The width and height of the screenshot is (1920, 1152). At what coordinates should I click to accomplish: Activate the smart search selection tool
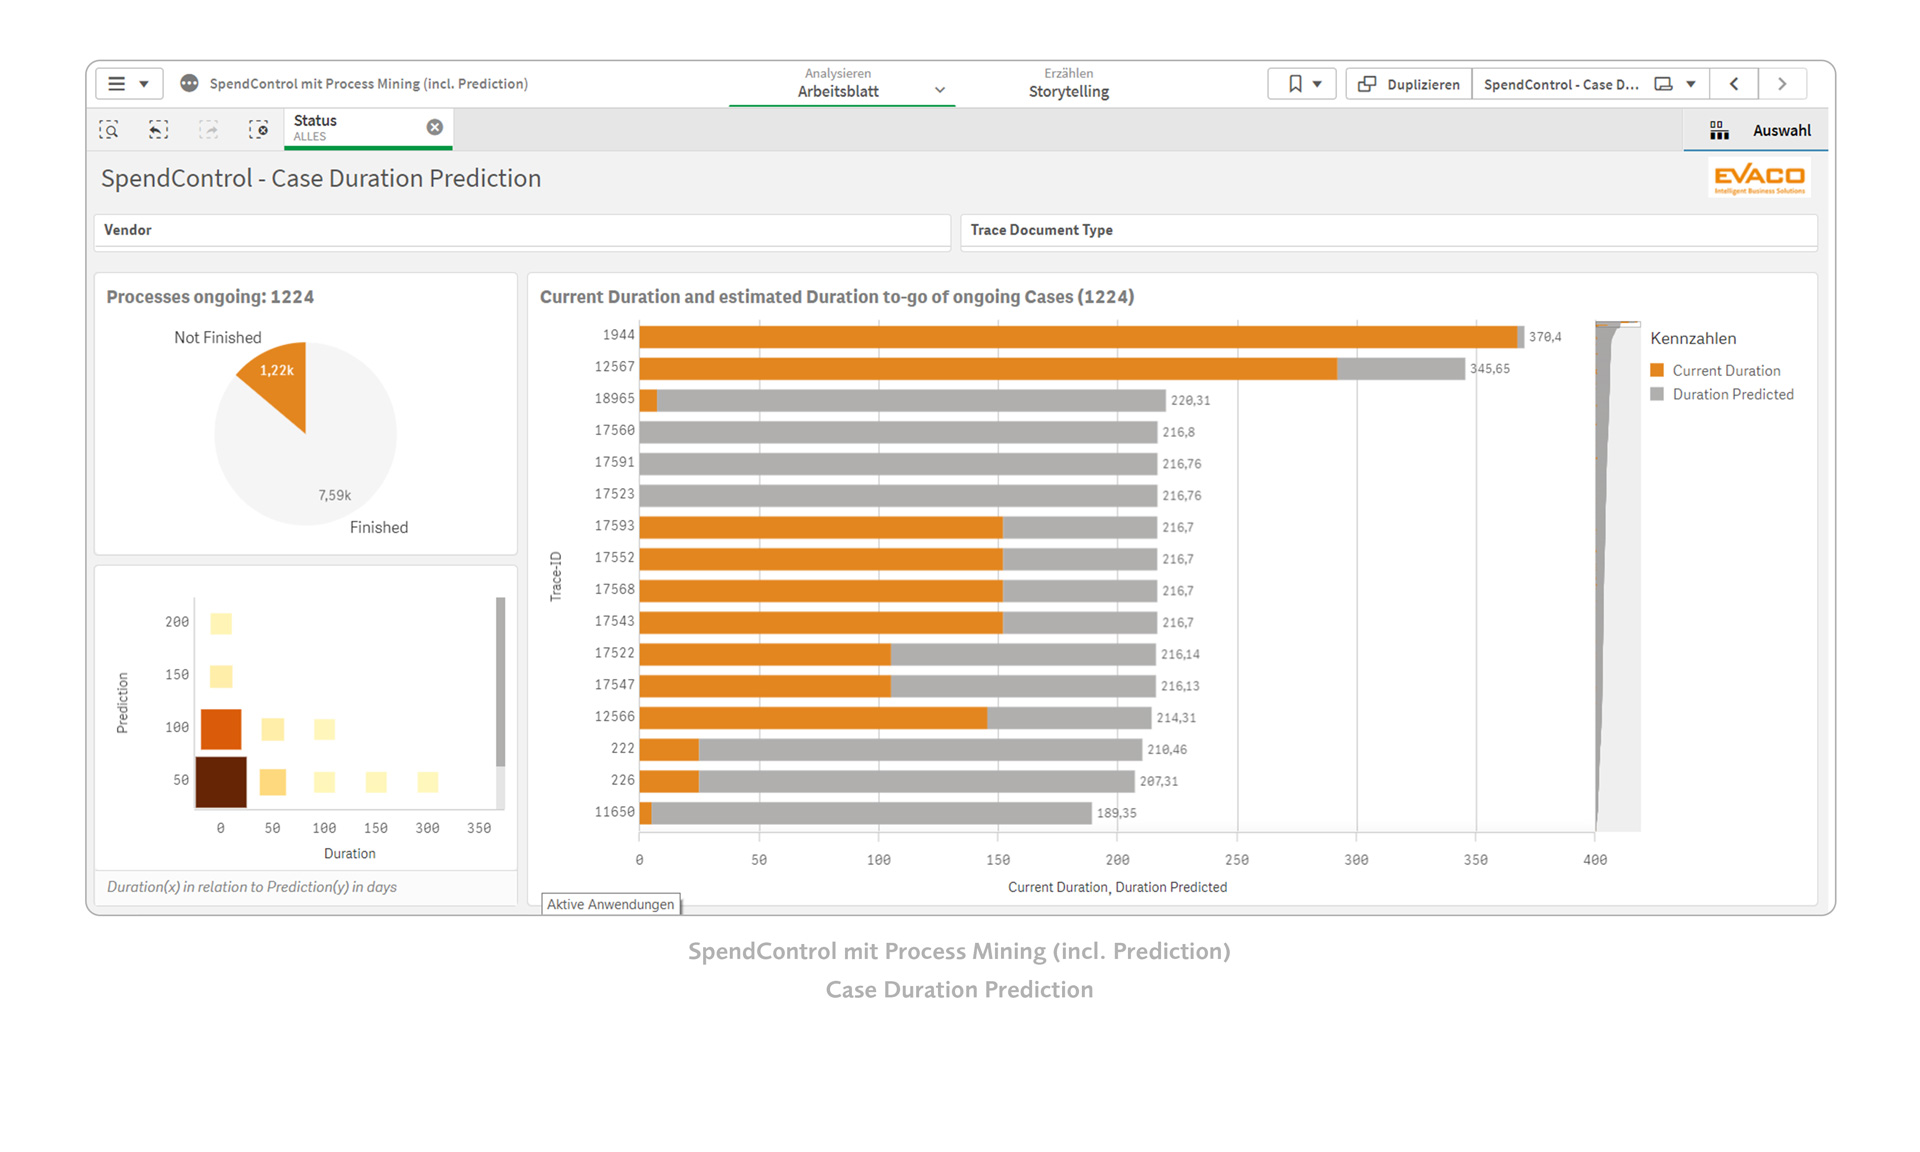[109, 129]
